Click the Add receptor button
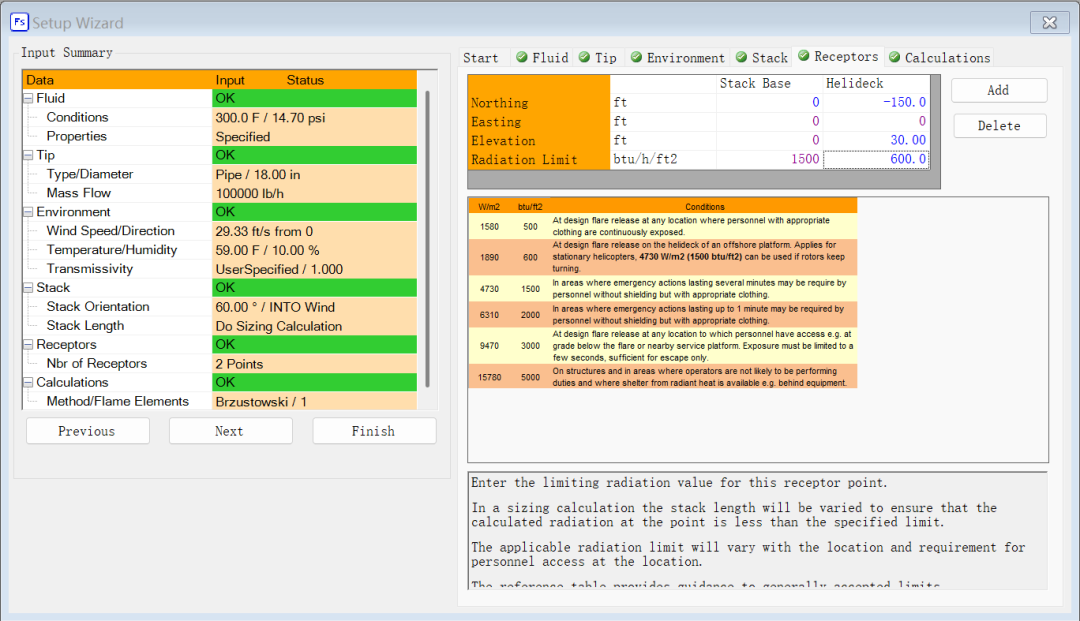Image resolution: width=1080 pixels, height=621 pixels. (x=999, y=90)
